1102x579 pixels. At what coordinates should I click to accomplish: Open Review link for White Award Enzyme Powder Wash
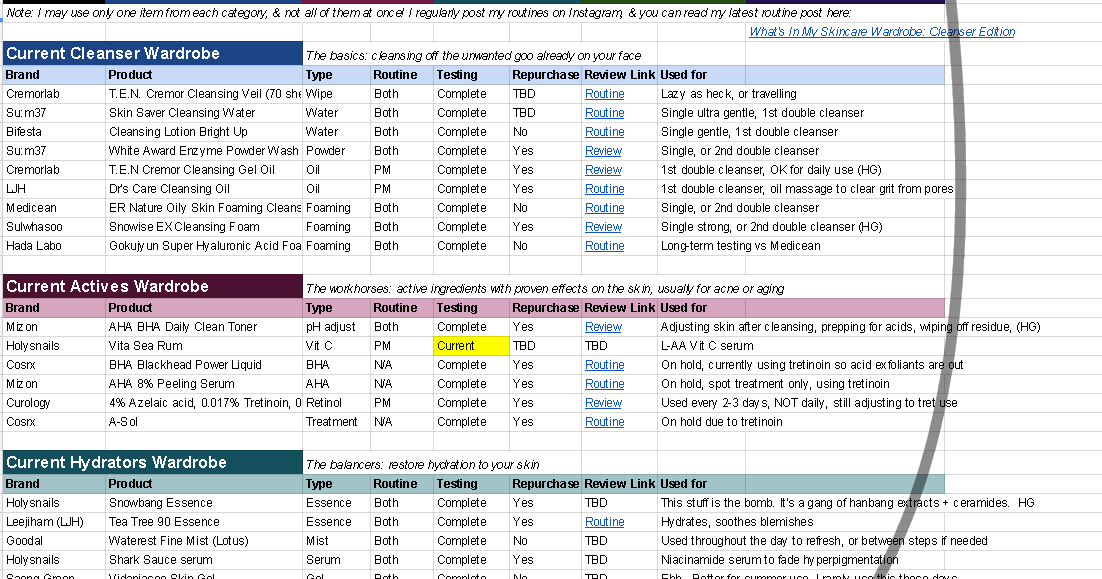click(x=603, y=151)
